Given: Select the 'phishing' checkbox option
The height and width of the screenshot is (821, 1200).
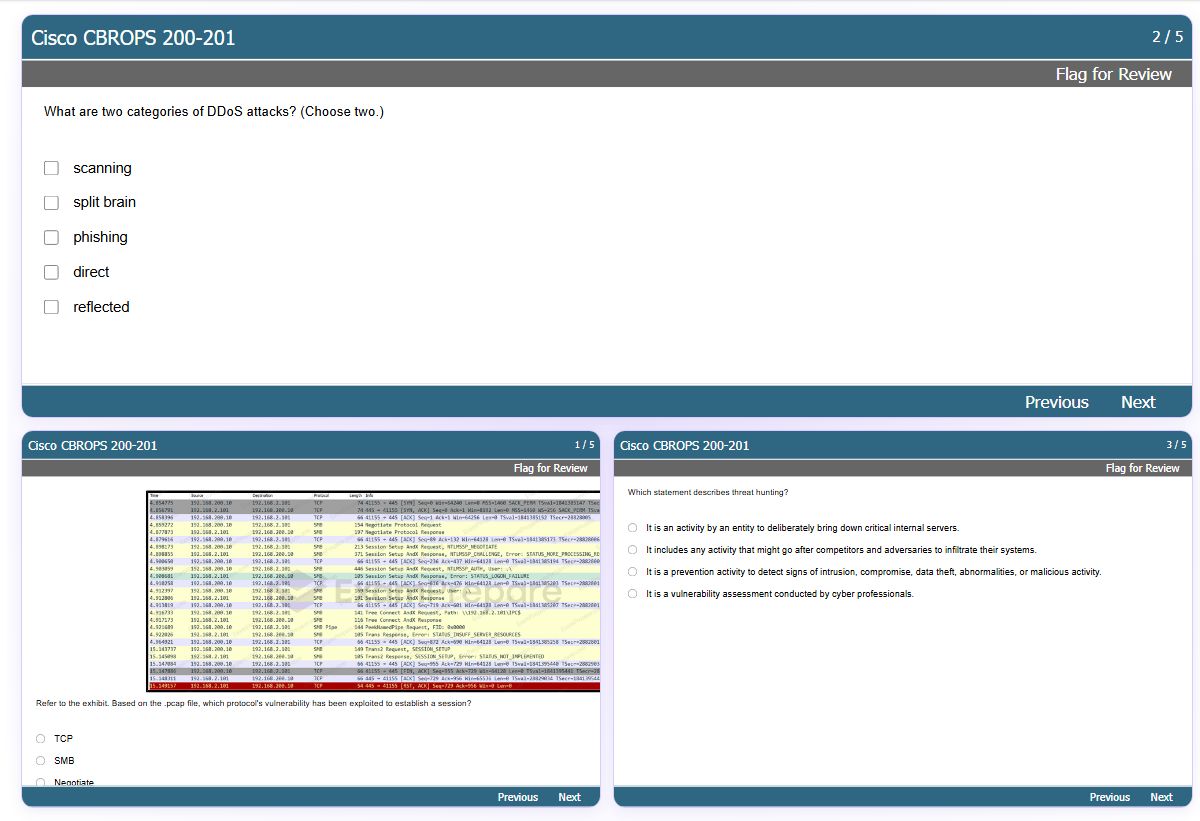Looking at the screenshot, I should coord(51,238).
